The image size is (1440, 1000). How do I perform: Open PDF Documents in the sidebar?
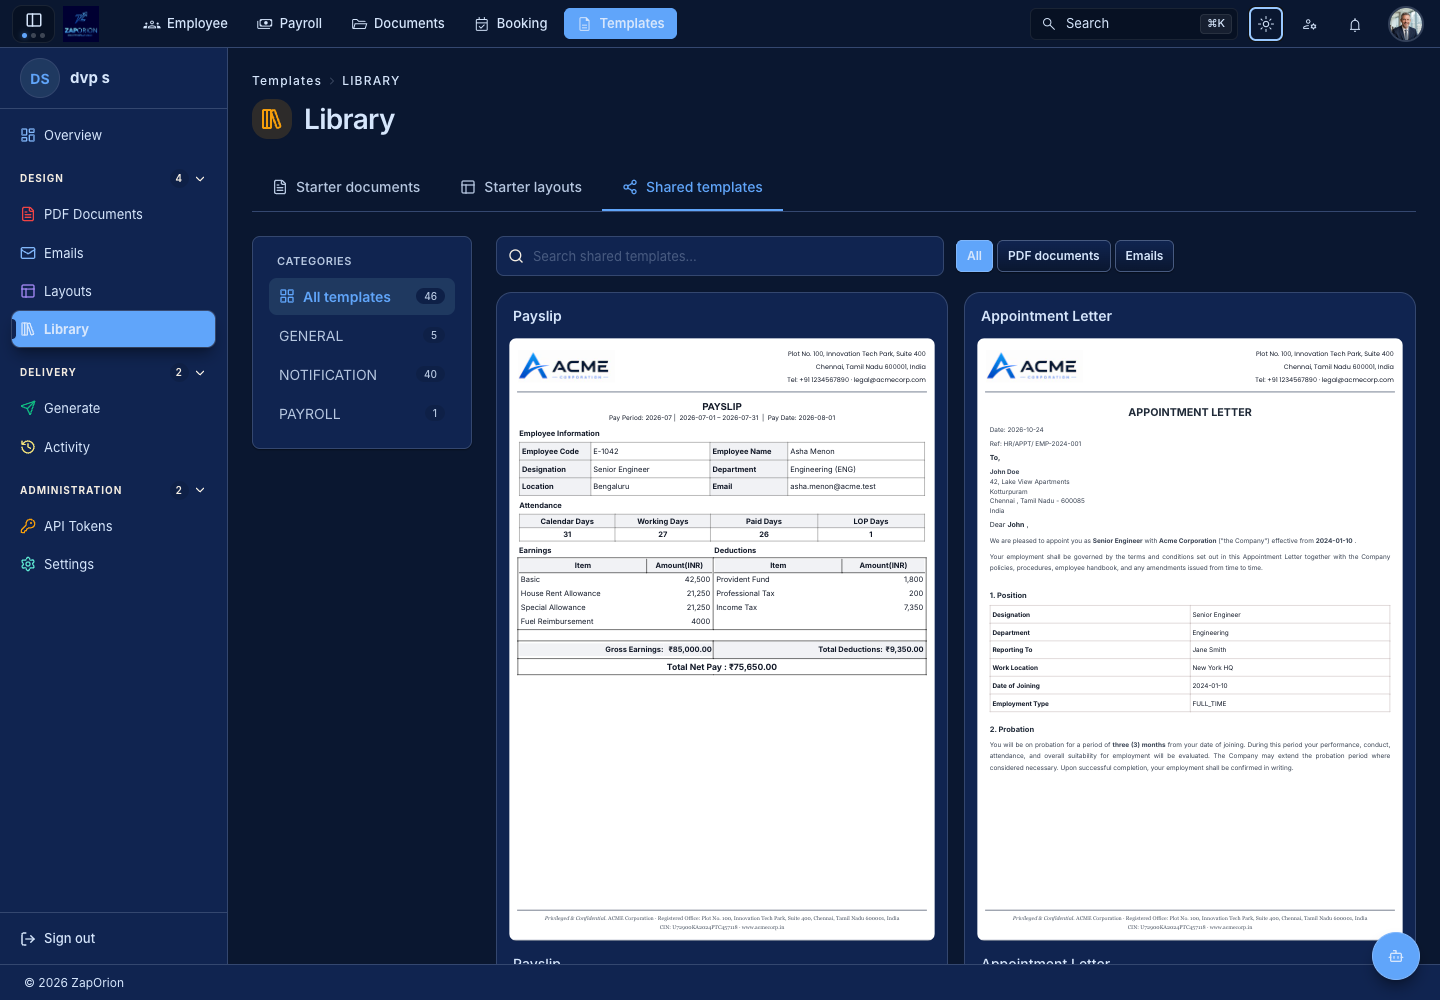(113, 214)
